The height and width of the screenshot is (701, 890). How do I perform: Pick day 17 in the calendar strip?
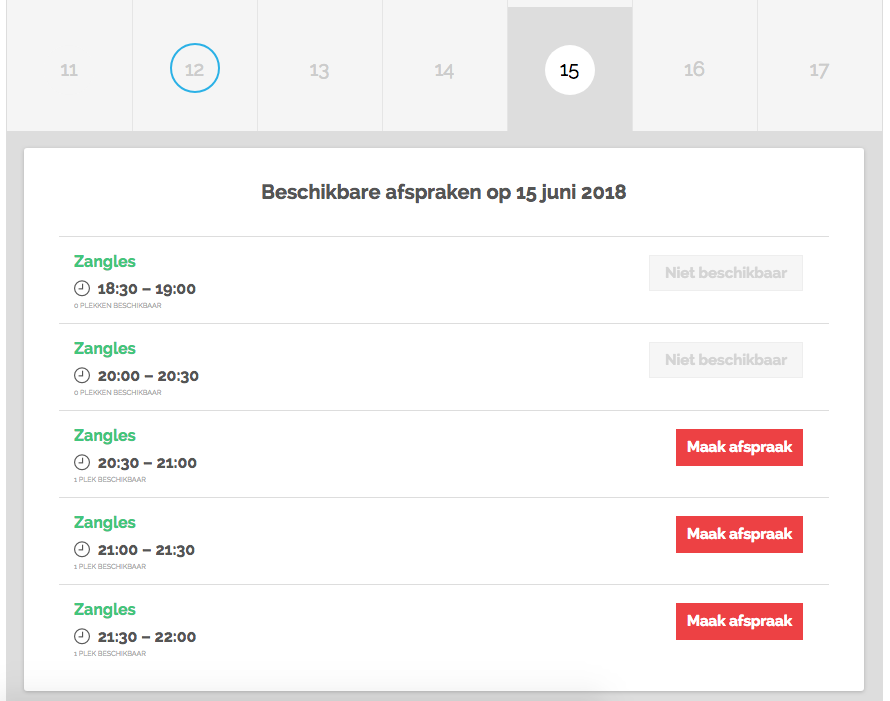point(819,70)
